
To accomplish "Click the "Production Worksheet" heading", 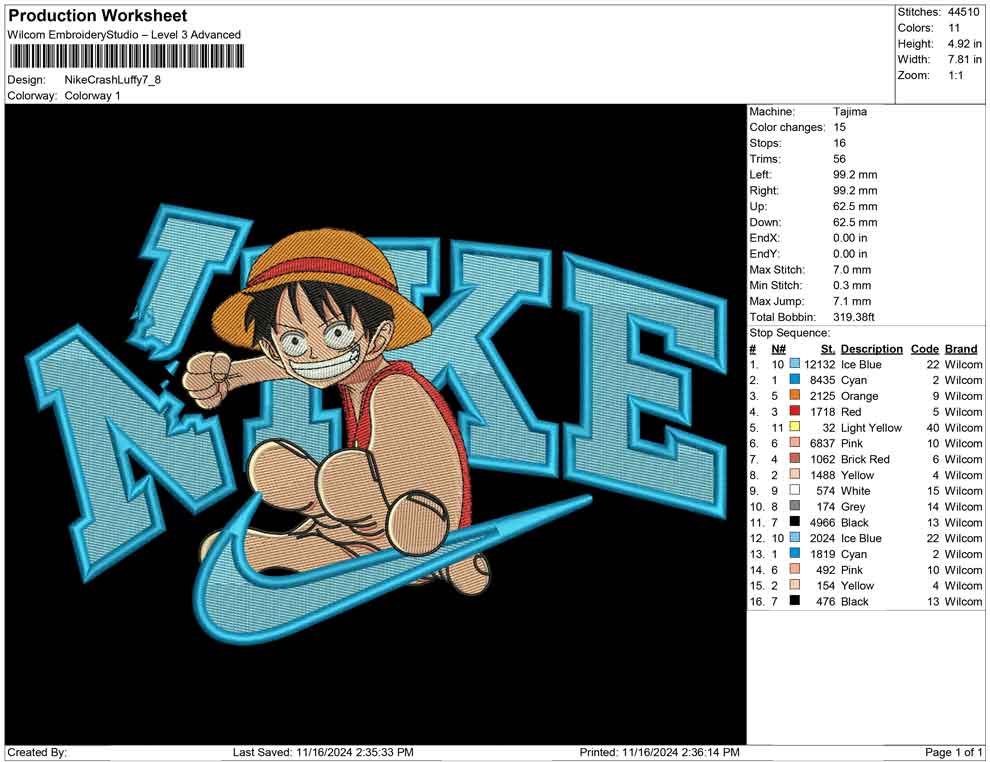I will point(98,16).
